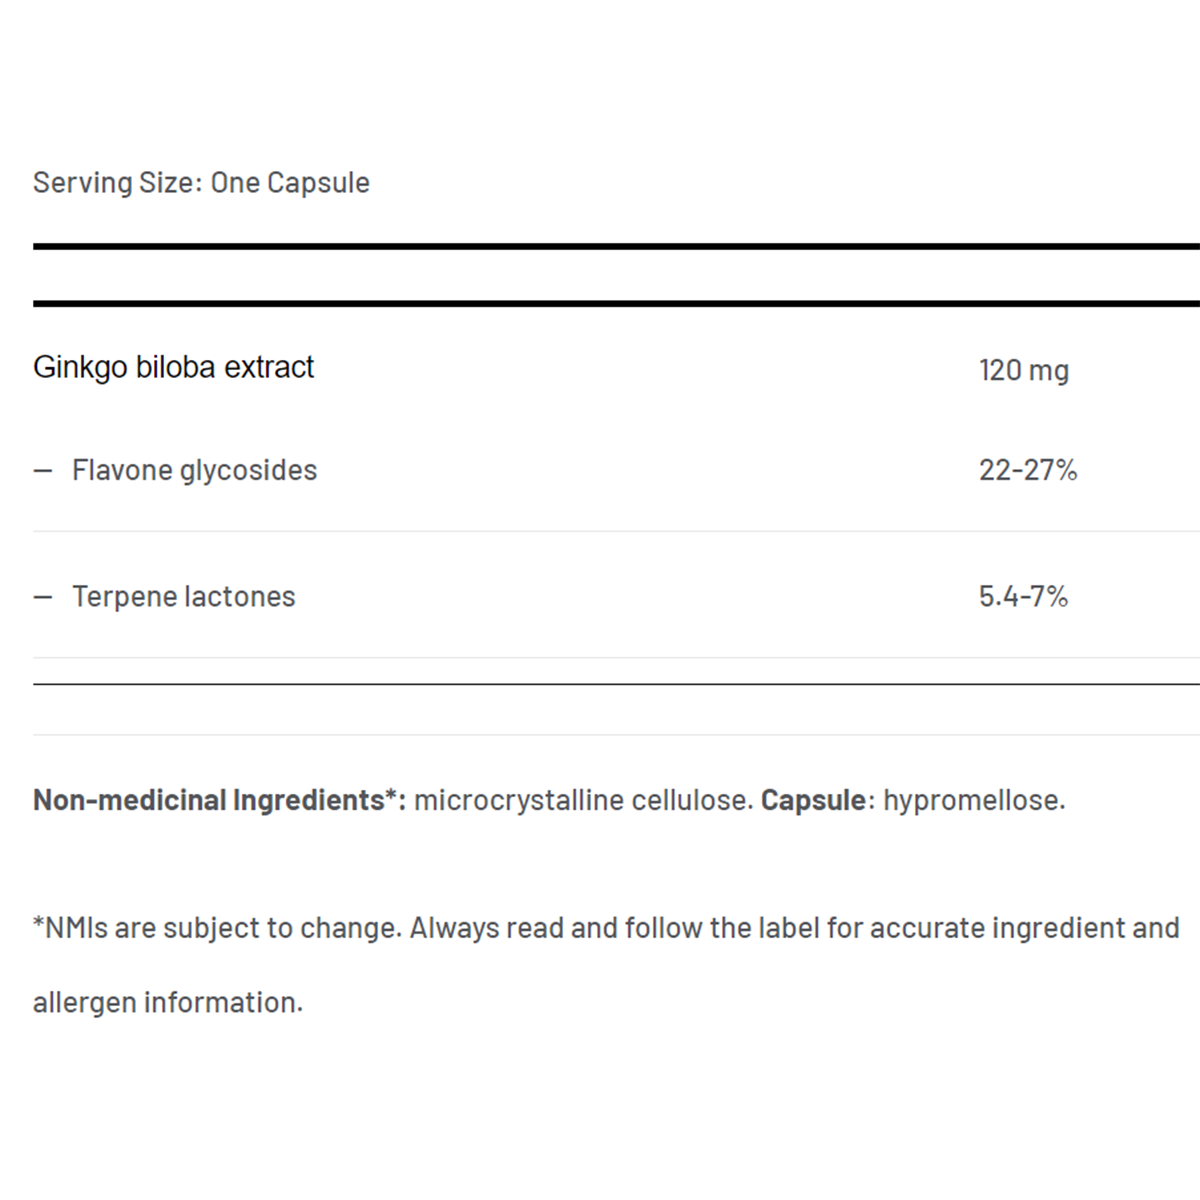Select the 120 mg dosage value

pyautogui.click(x=1023, y=370)
